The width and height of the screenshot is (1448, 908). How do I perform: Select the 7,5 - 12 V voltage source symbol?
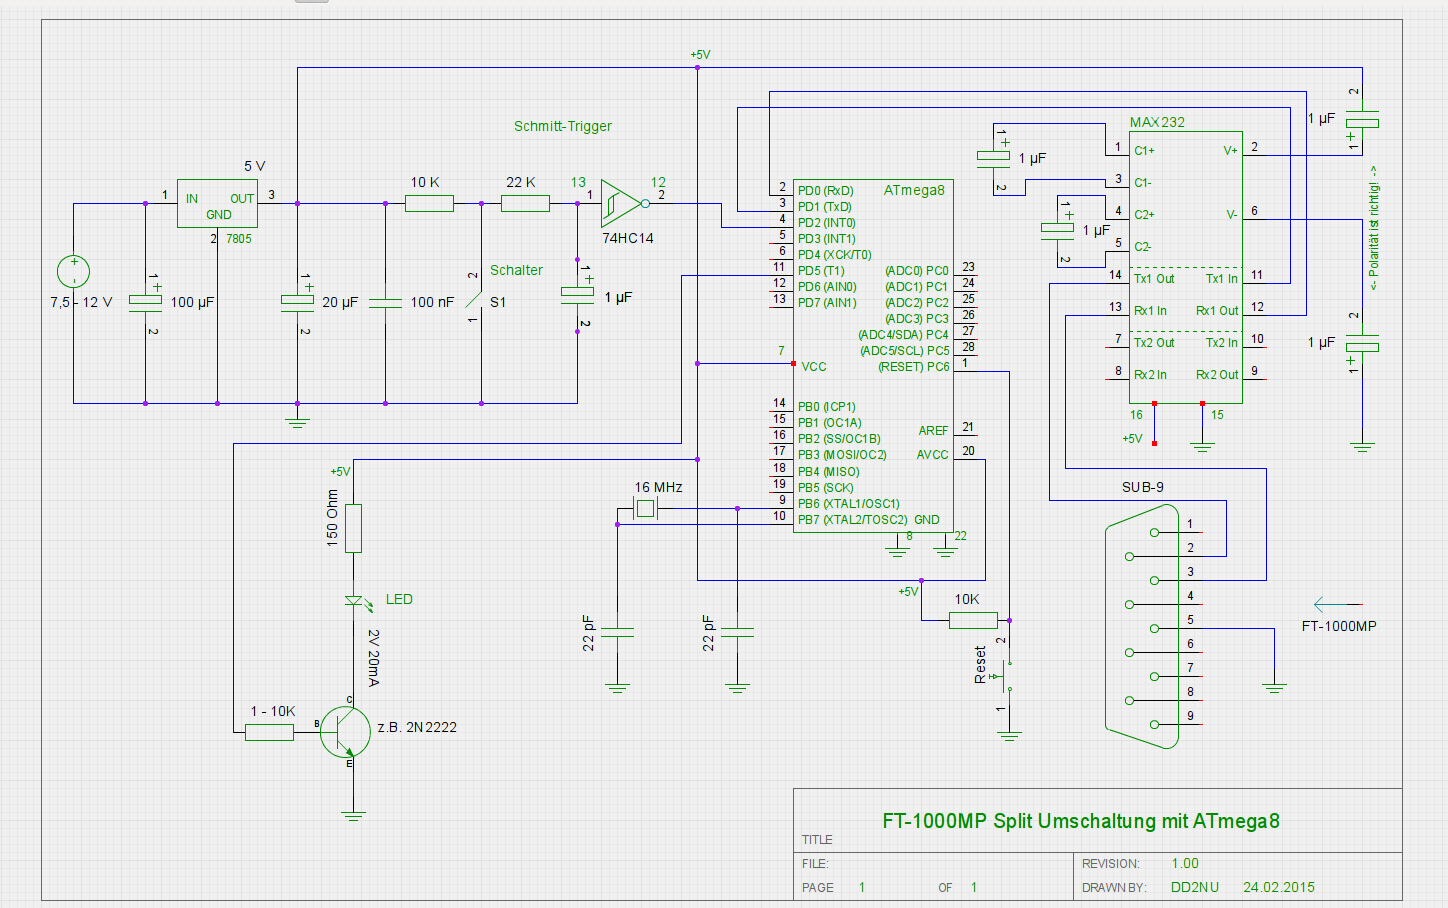pyautogui.click(x=73, y=271)
